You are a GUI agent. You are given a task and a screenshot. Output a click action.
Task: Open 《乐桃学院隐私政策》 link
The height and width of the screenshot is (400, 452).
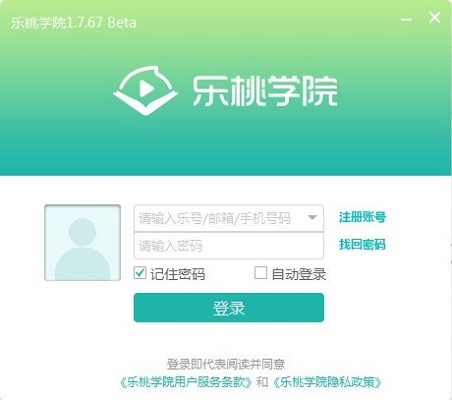[327, 382]
